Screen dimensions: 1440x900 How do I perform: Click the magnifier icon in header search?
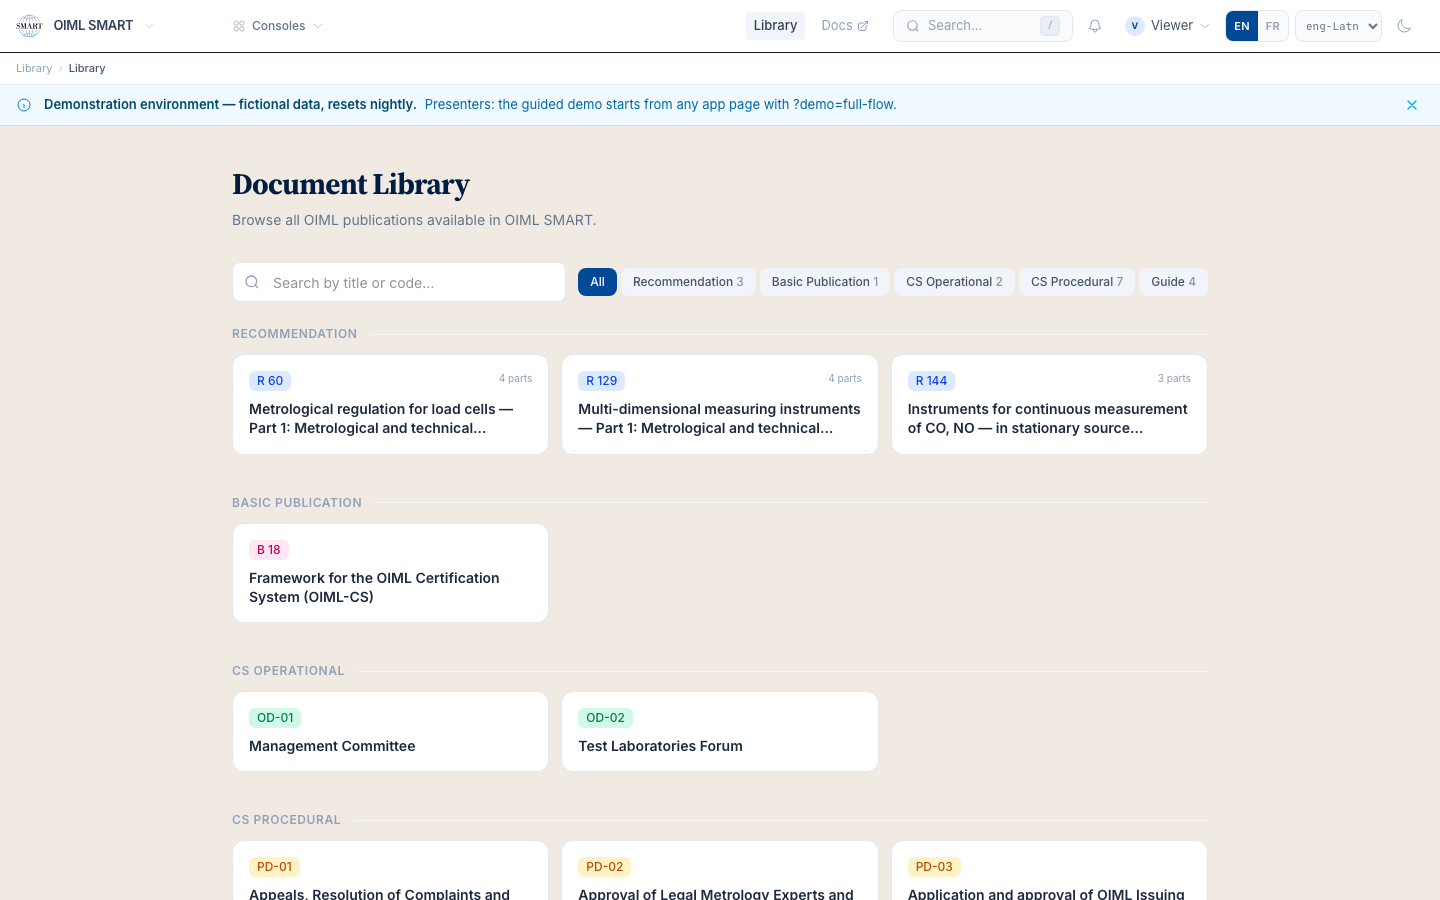[913, 26]
